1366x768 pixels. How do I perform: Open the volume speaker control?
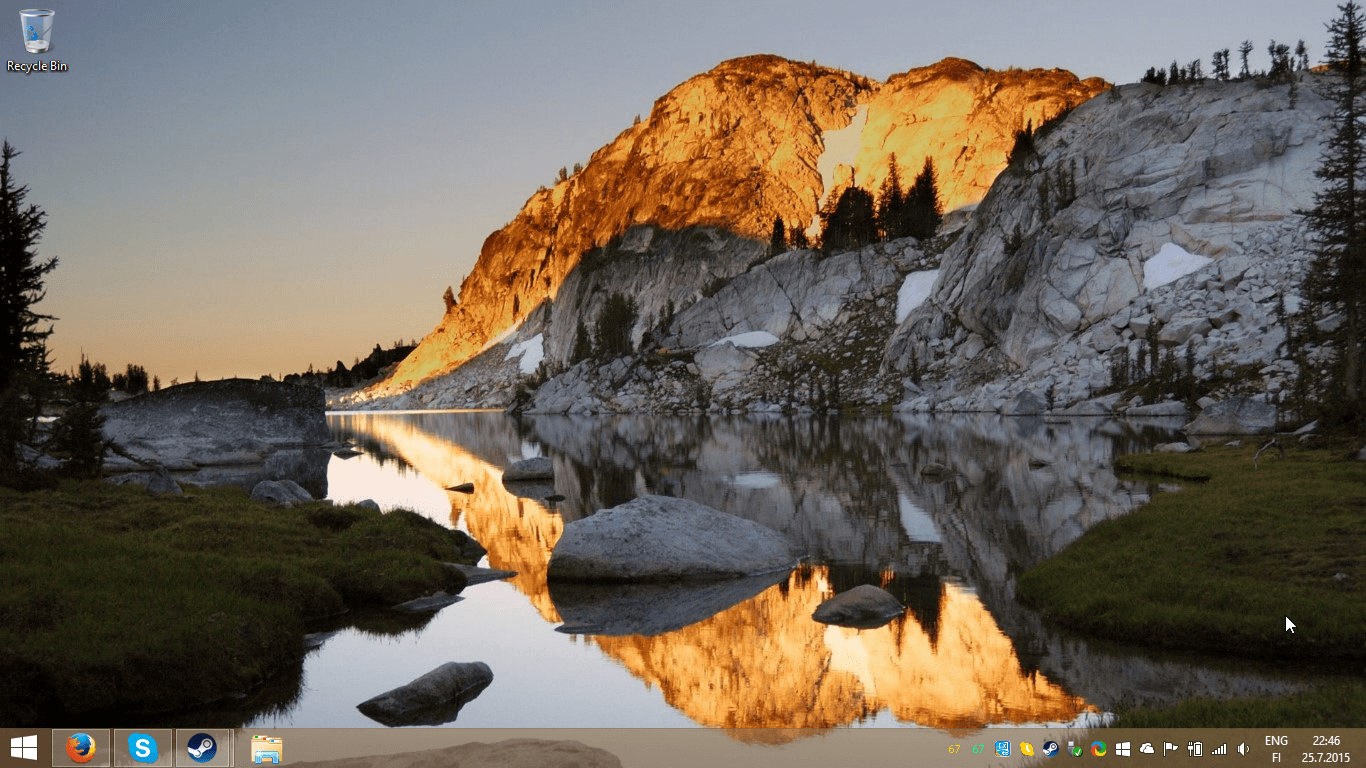click(x=1243, y=749)
